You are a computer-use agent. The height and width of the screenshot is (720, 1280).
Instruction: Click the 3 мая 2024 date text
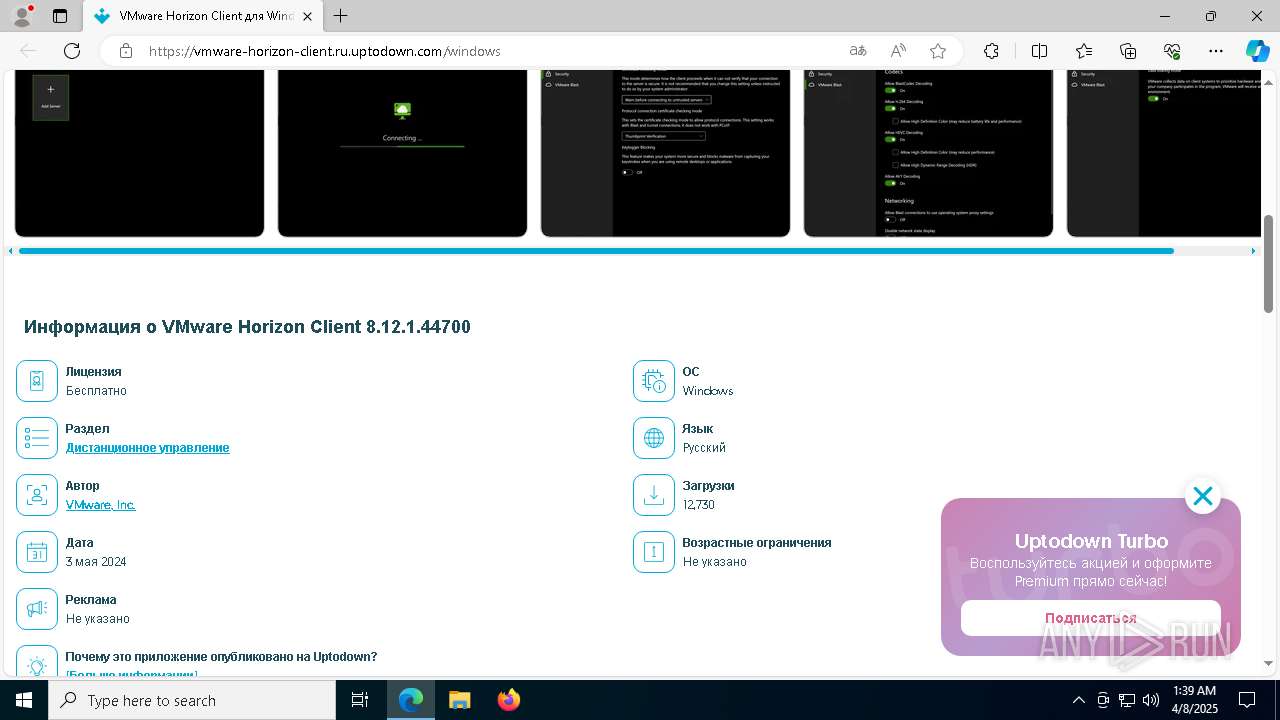pyautogui.click(x=96, y=562)
